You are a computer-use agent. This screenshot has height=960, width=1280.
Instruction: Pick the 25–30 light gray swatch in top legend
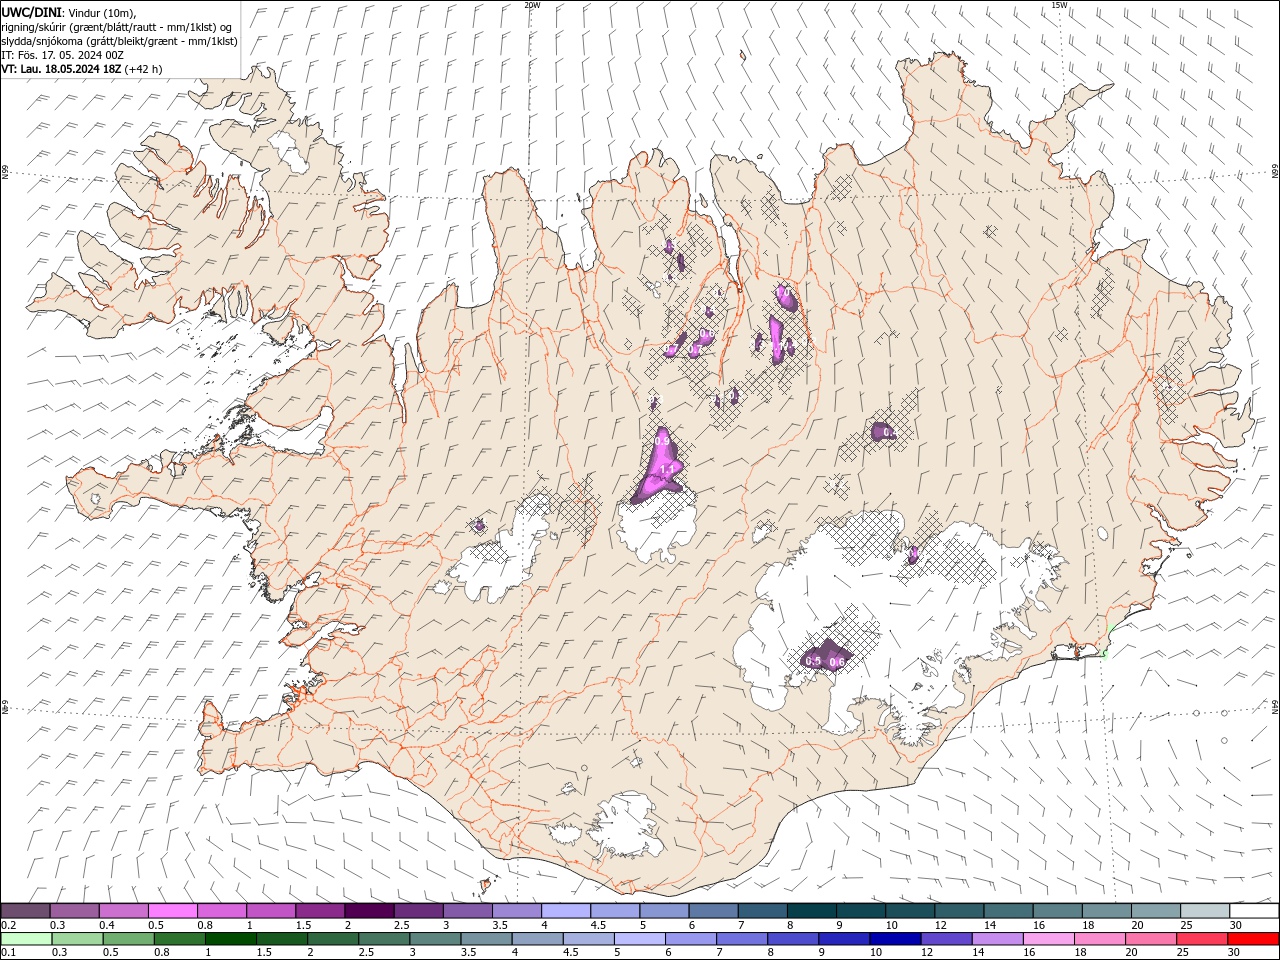coord(1205,911)
